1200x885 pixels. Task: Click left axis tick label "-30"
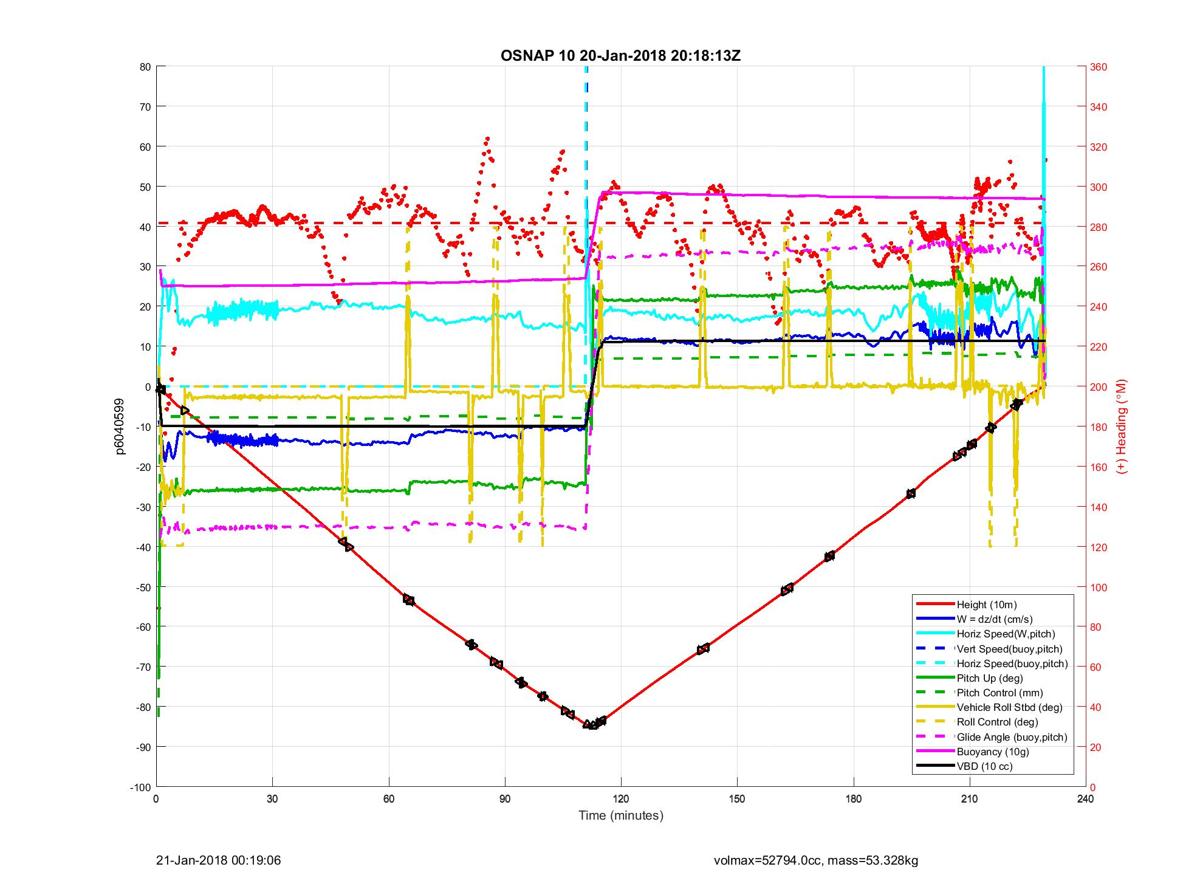[142, 507]
